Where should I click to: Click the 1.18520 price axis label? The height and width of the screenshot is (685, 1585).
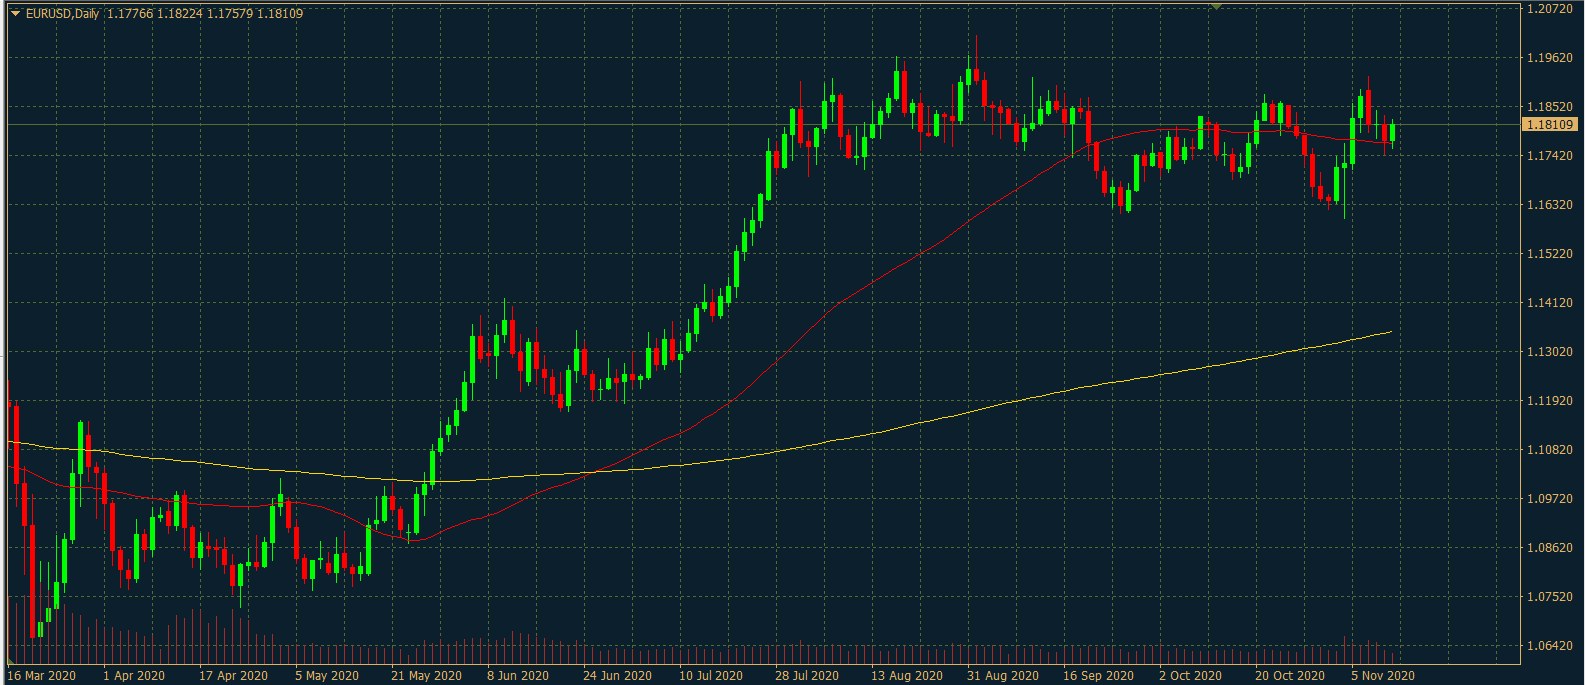coord(1550,107)
